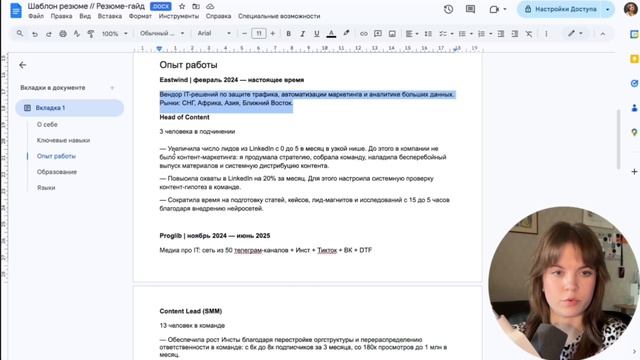
Task: Insert a link
Action: tap(363, 33)
